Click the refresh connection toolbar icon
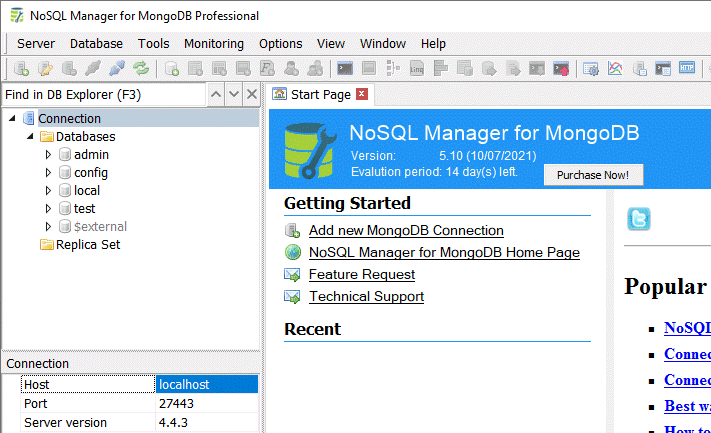Screen dimensions: 711x433 point(141,69)
